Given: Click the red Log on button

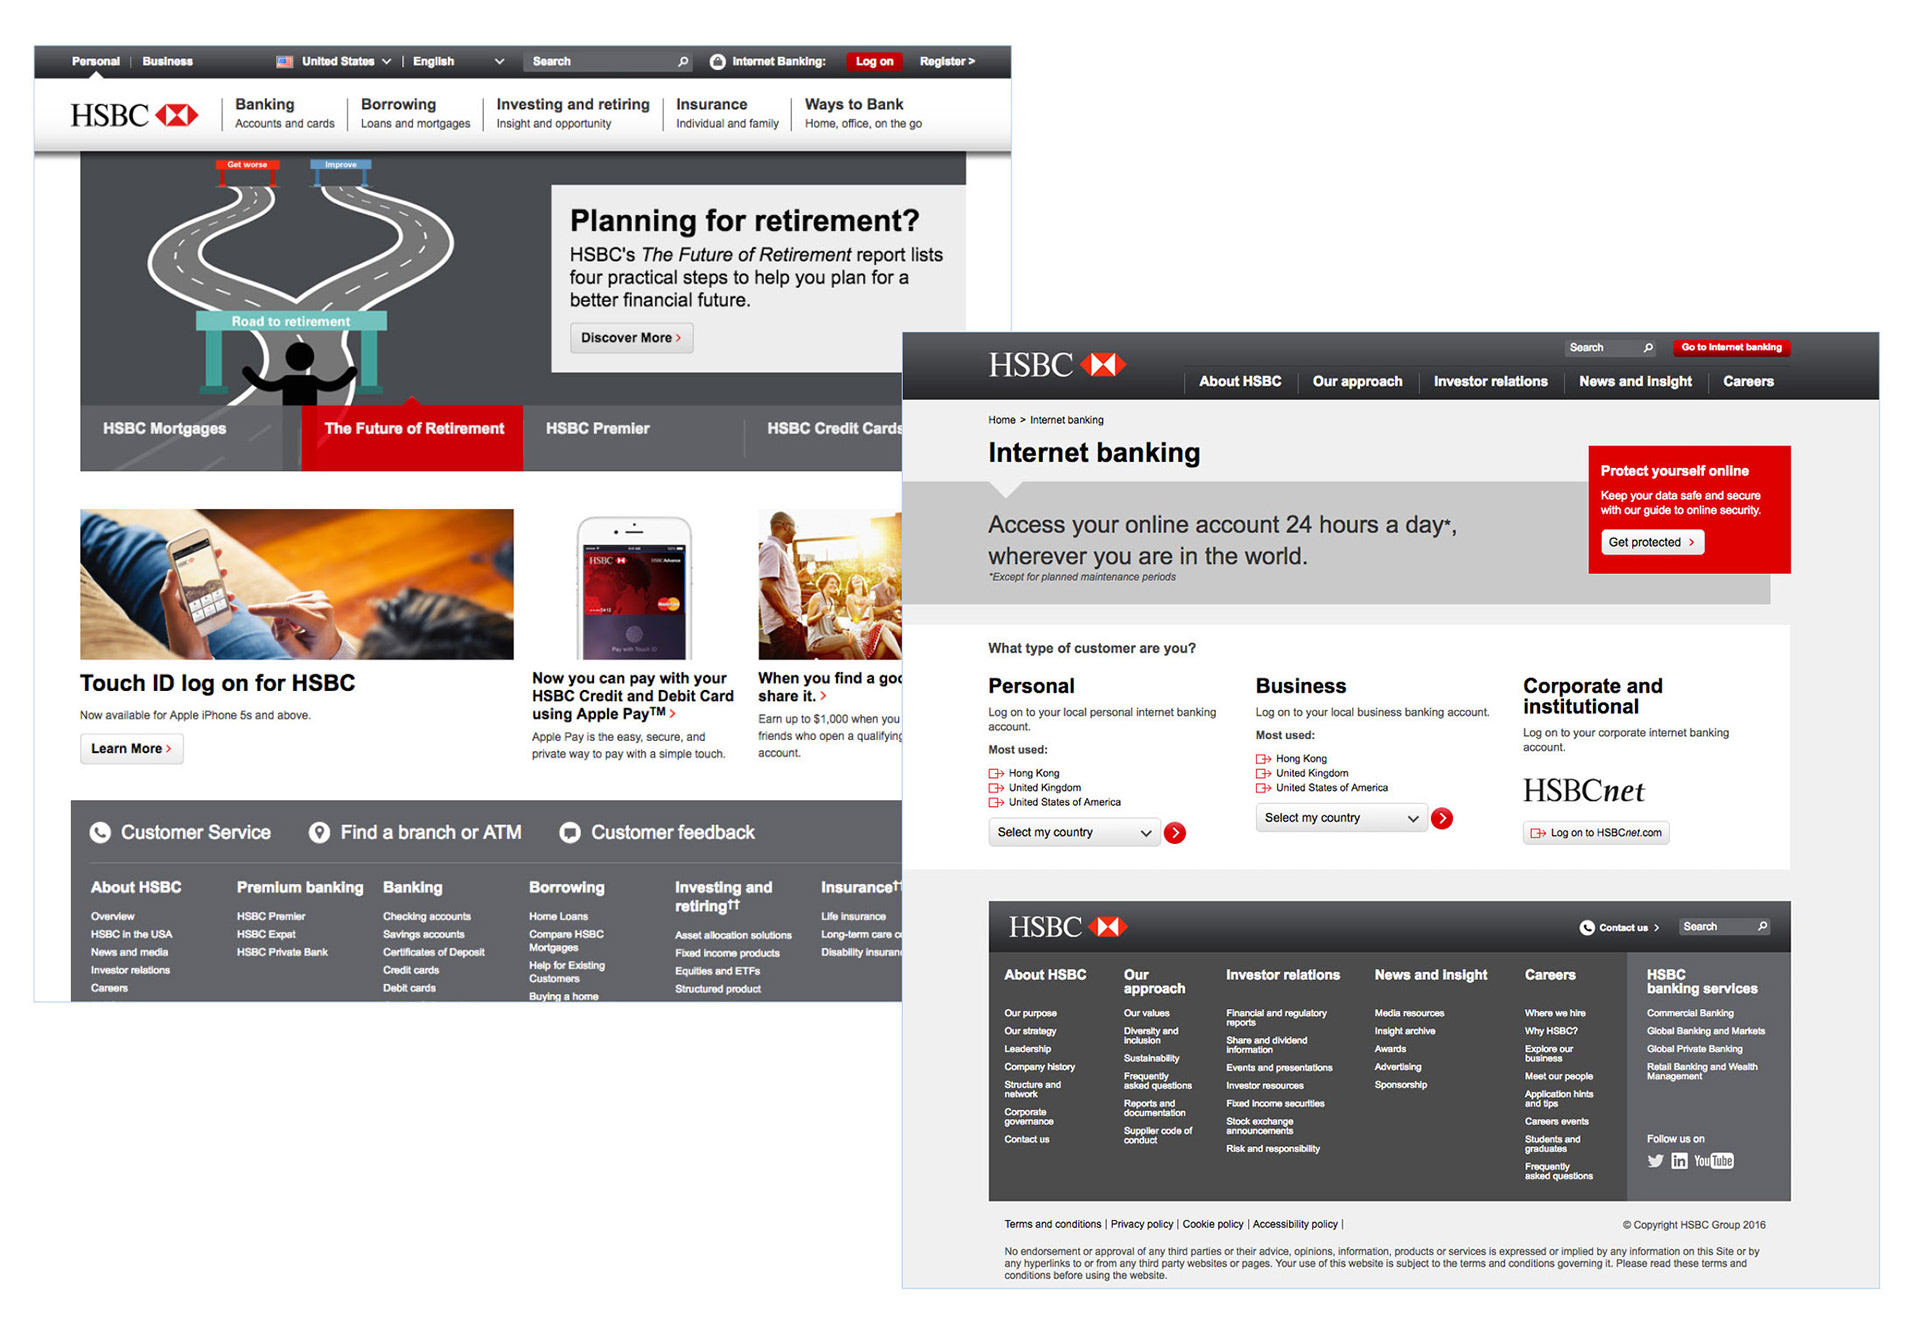Looking at the screenshot, I should point(874,61).
